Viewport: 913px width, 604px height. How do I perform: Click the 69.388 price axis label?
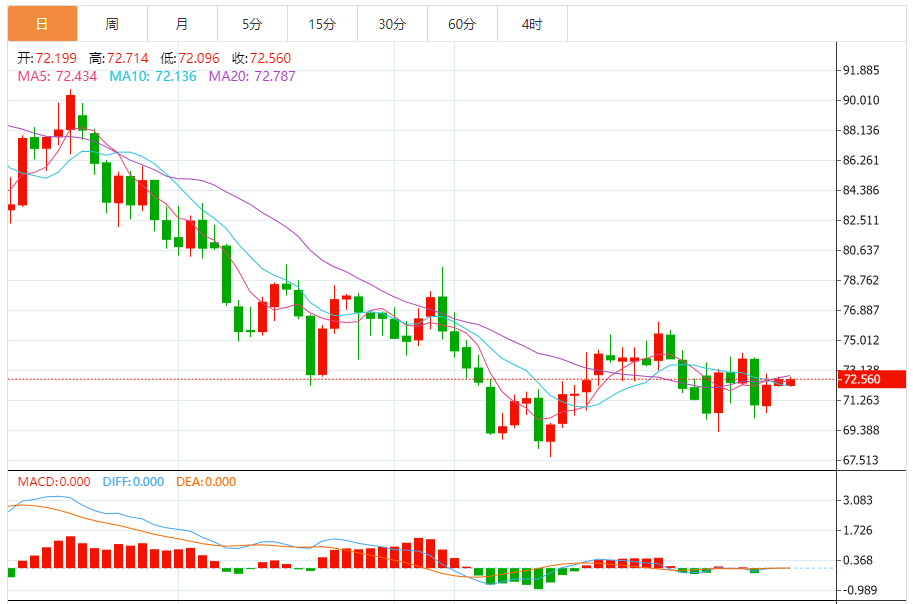pyautogui.click(x=861, y=430)
